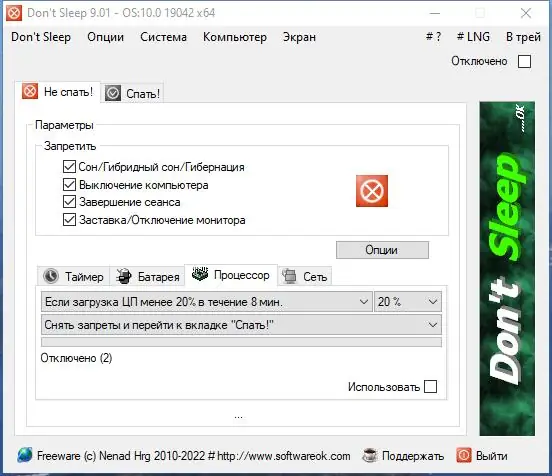Open the # LNG language menu

[x=473, y=37]
